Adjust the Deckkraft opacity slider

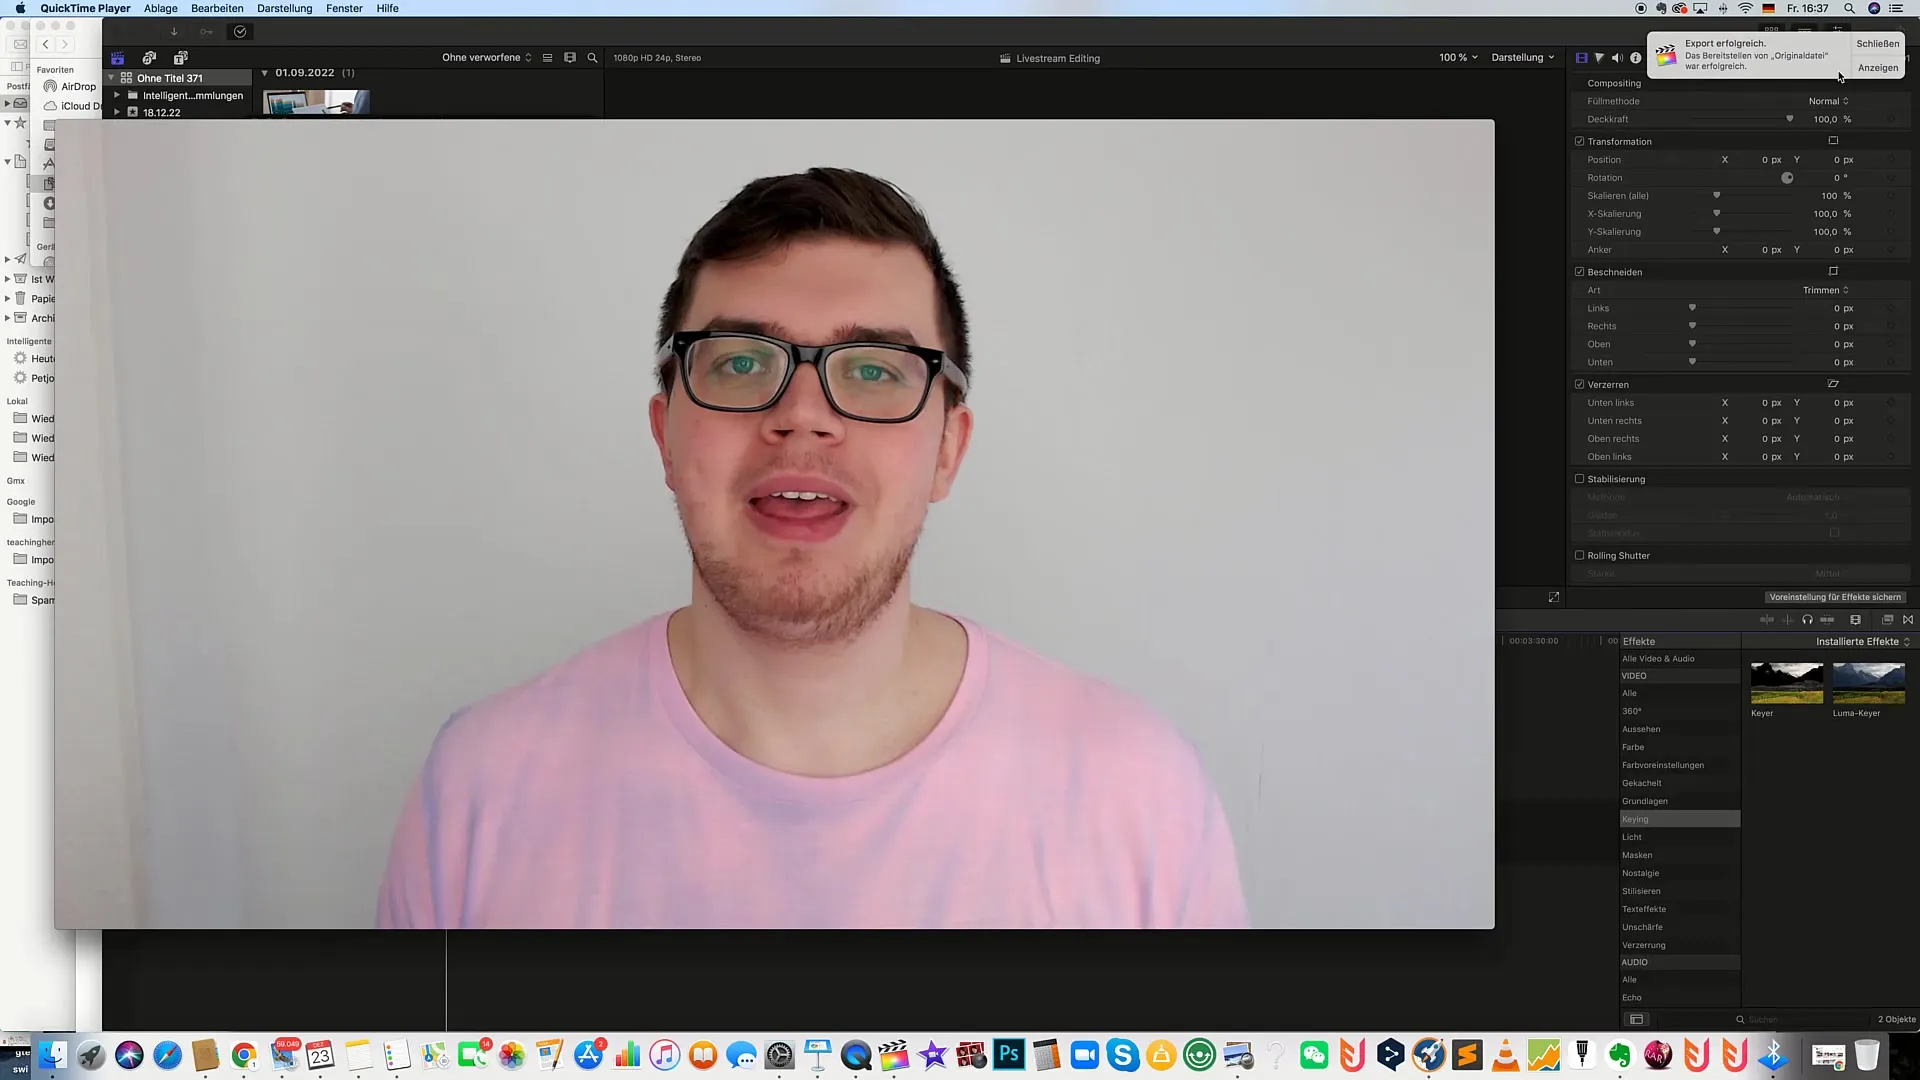click(1789, 119)
